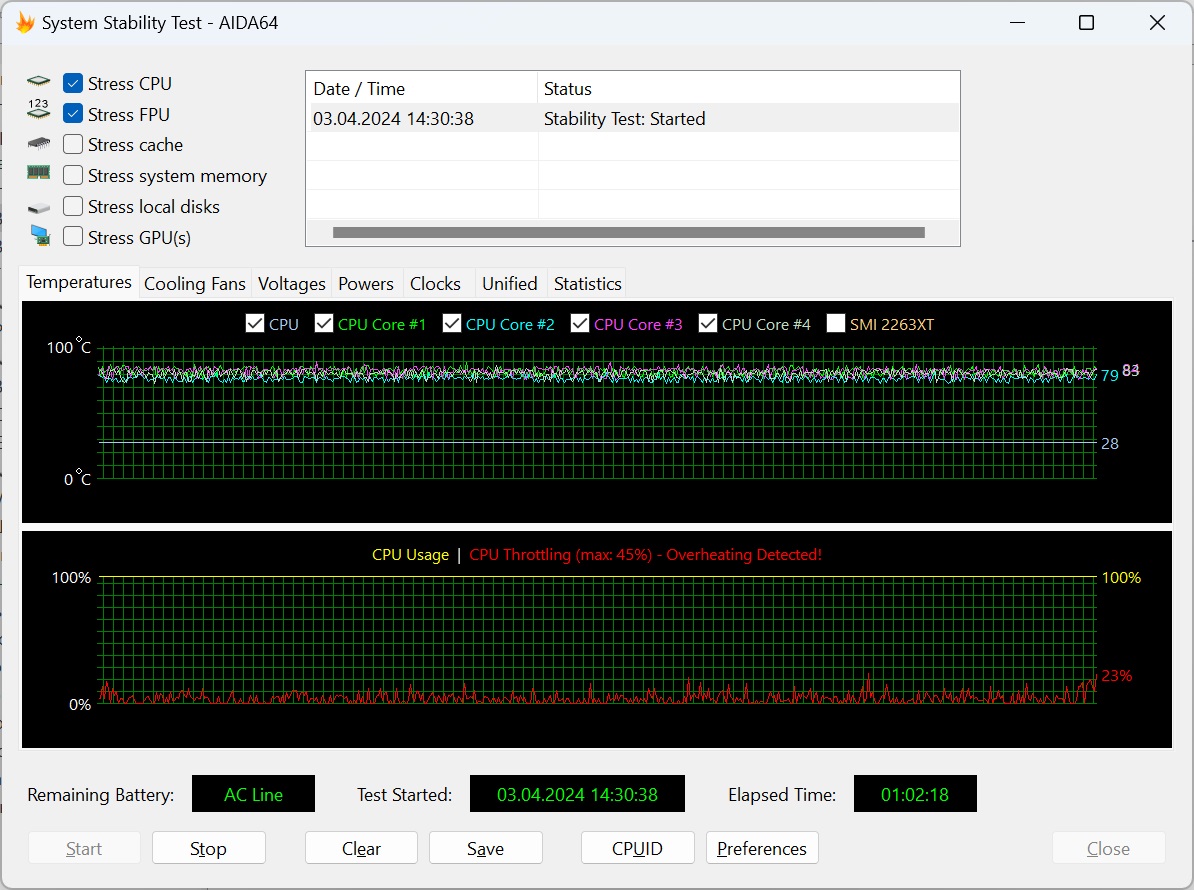Screen dimensions: 1194x890
Task: Click the CPUID button
Action: tap(637, 848)
